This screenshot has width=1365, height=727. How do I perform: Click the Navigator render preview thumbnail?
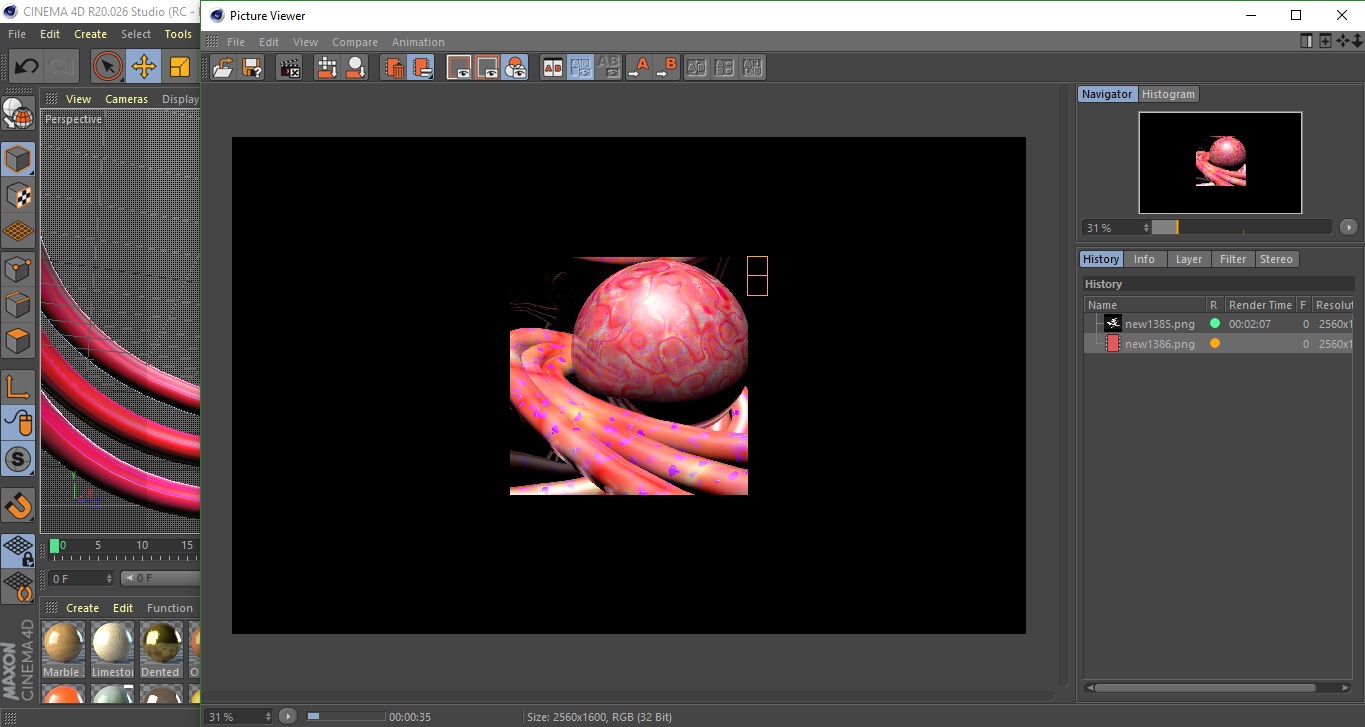1220,162
